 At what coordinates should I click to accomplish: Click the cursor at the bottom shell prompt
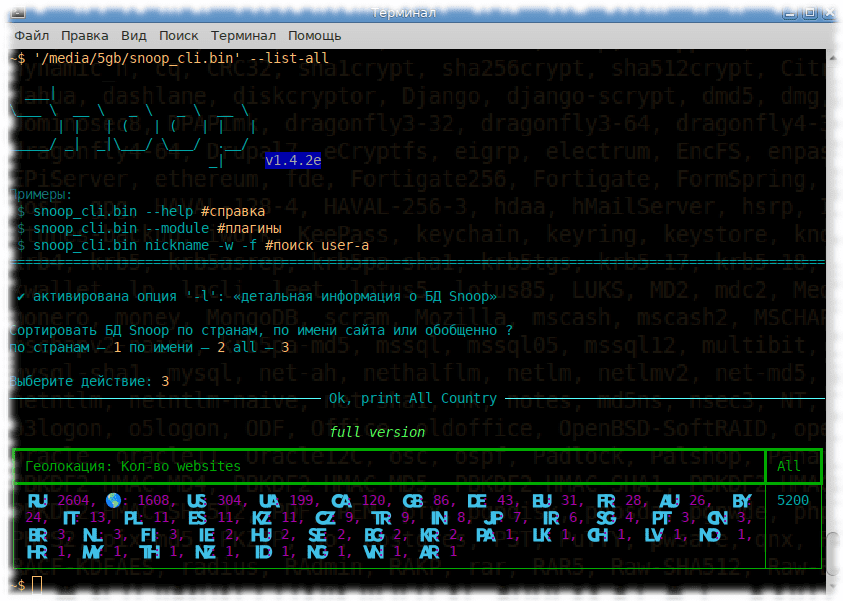37,584
